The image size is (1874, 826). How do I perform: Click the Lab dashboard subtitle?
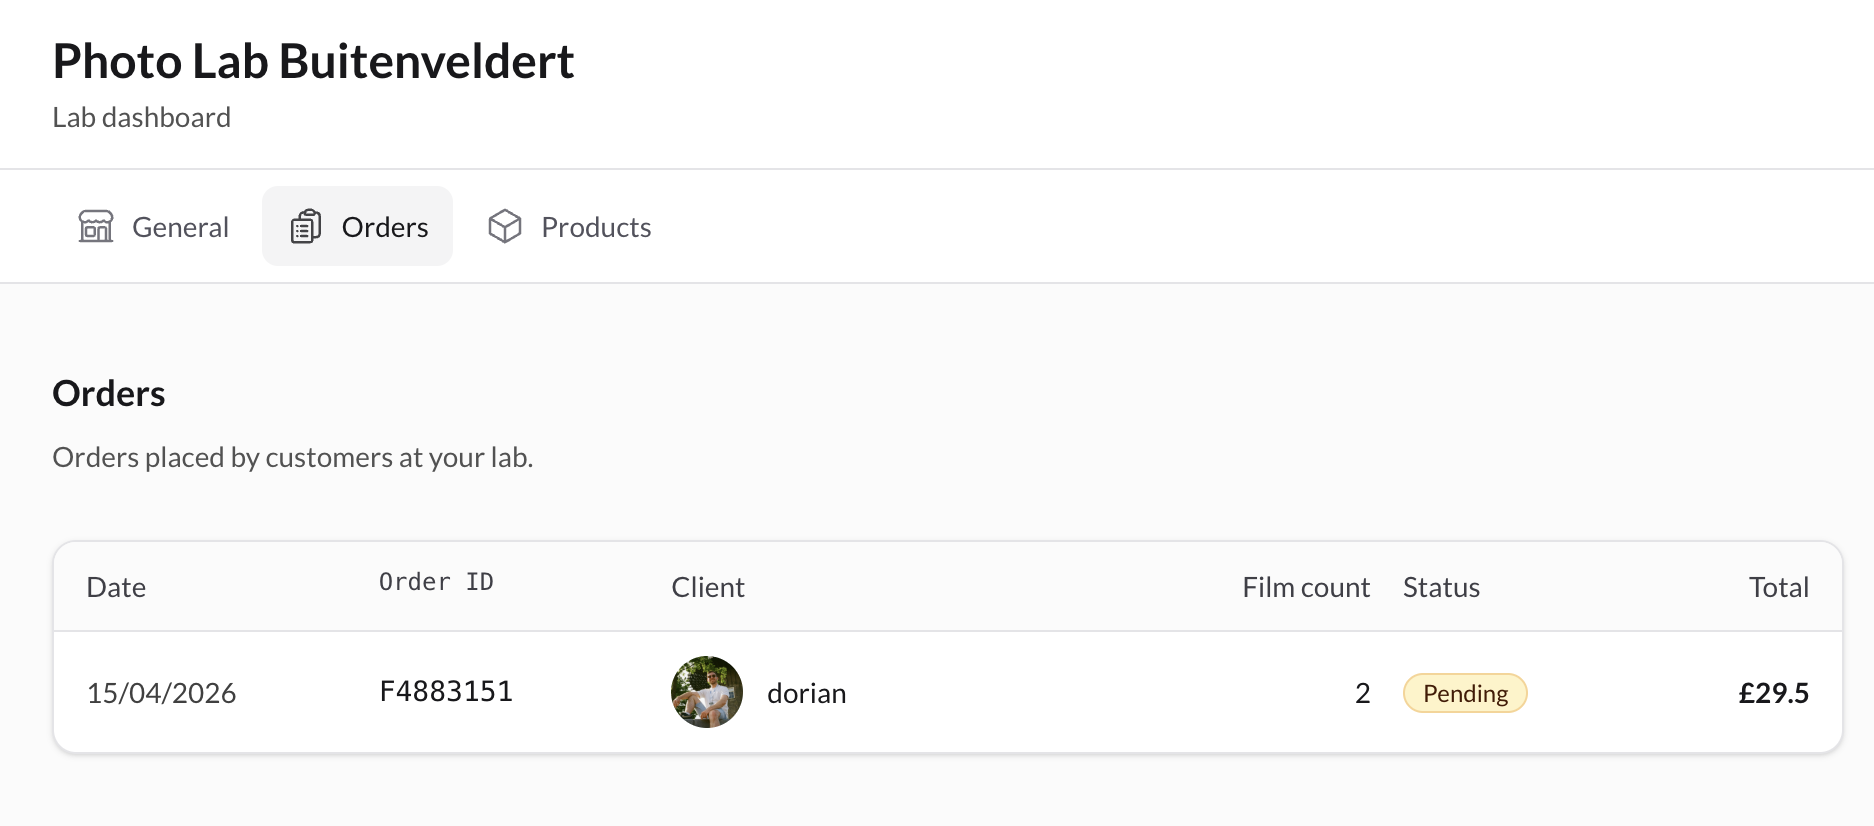coord(141,117)
